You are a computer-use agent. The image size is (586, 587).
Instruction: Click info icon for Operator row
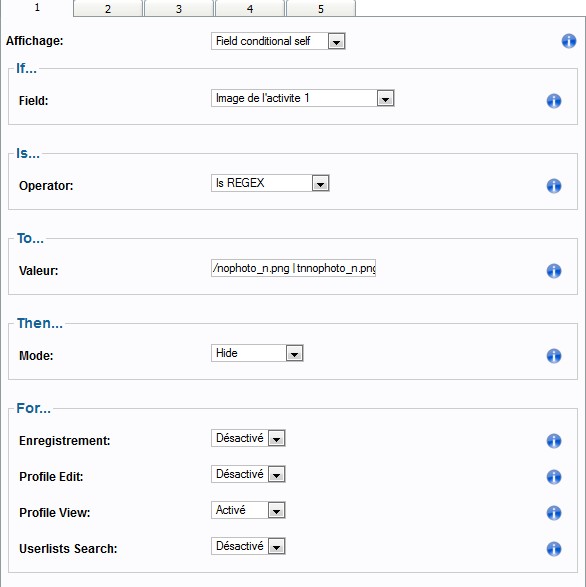click(x=554, y=186)
